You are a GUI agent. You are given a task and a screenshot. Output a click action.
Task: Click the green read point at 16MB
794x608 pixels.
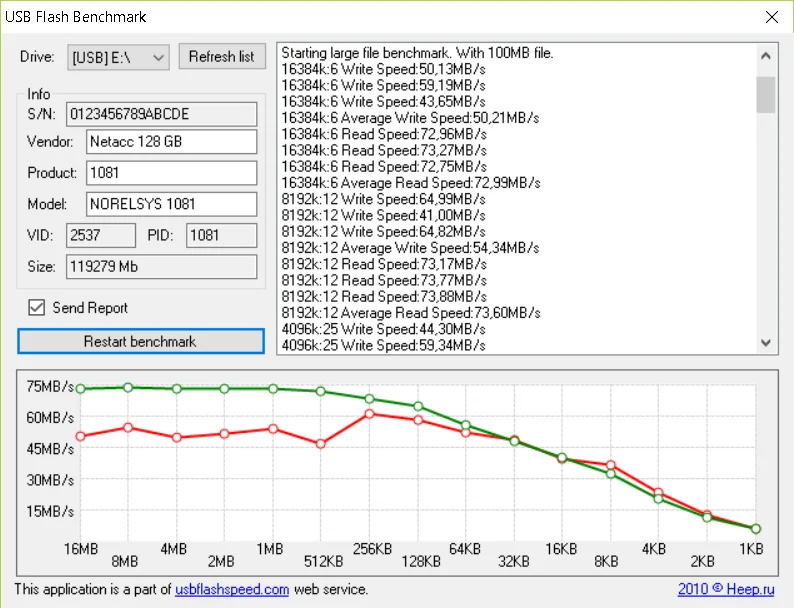(80, 389)
